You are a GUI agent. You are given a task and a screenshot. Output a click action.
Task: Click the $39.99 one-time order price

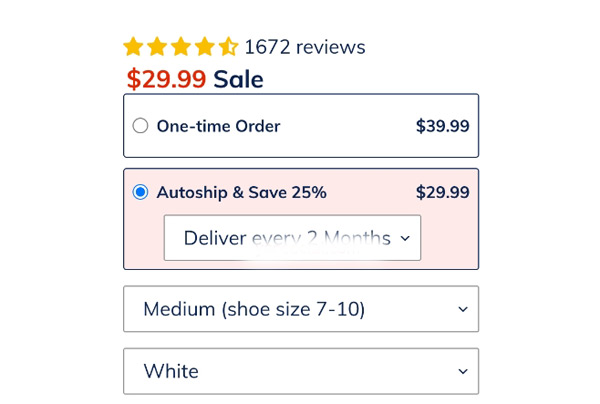point(442,126)
